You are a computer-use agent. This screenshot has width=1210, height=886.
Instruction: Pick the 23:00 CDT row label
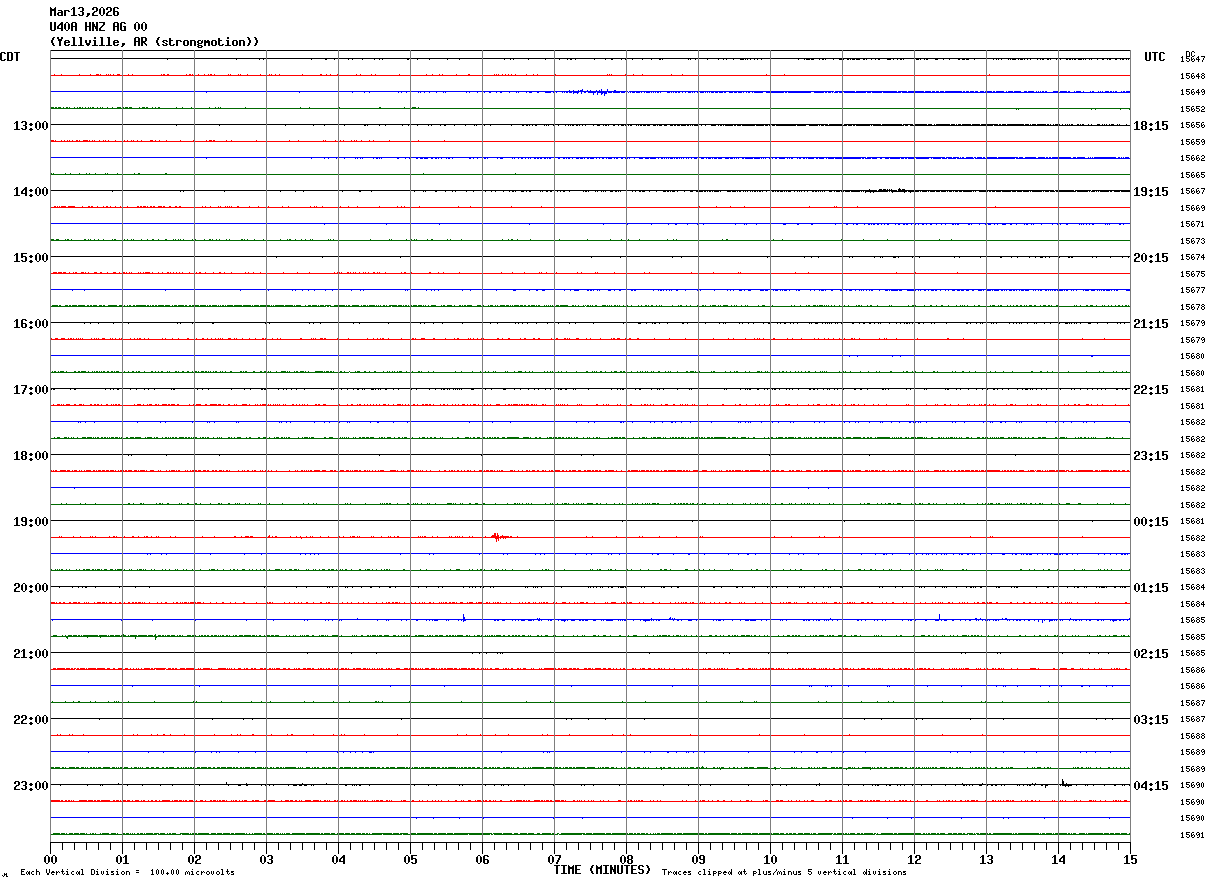[x=30, y=786]
